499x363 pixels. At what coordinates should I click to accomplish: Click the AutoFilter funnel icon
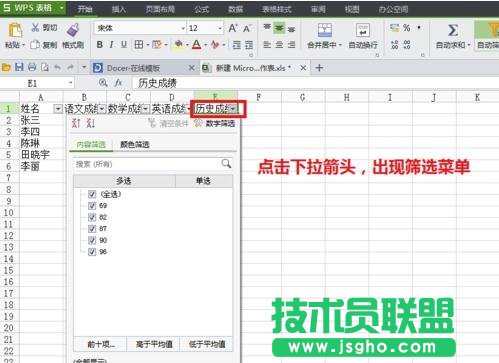pos(493,30)
